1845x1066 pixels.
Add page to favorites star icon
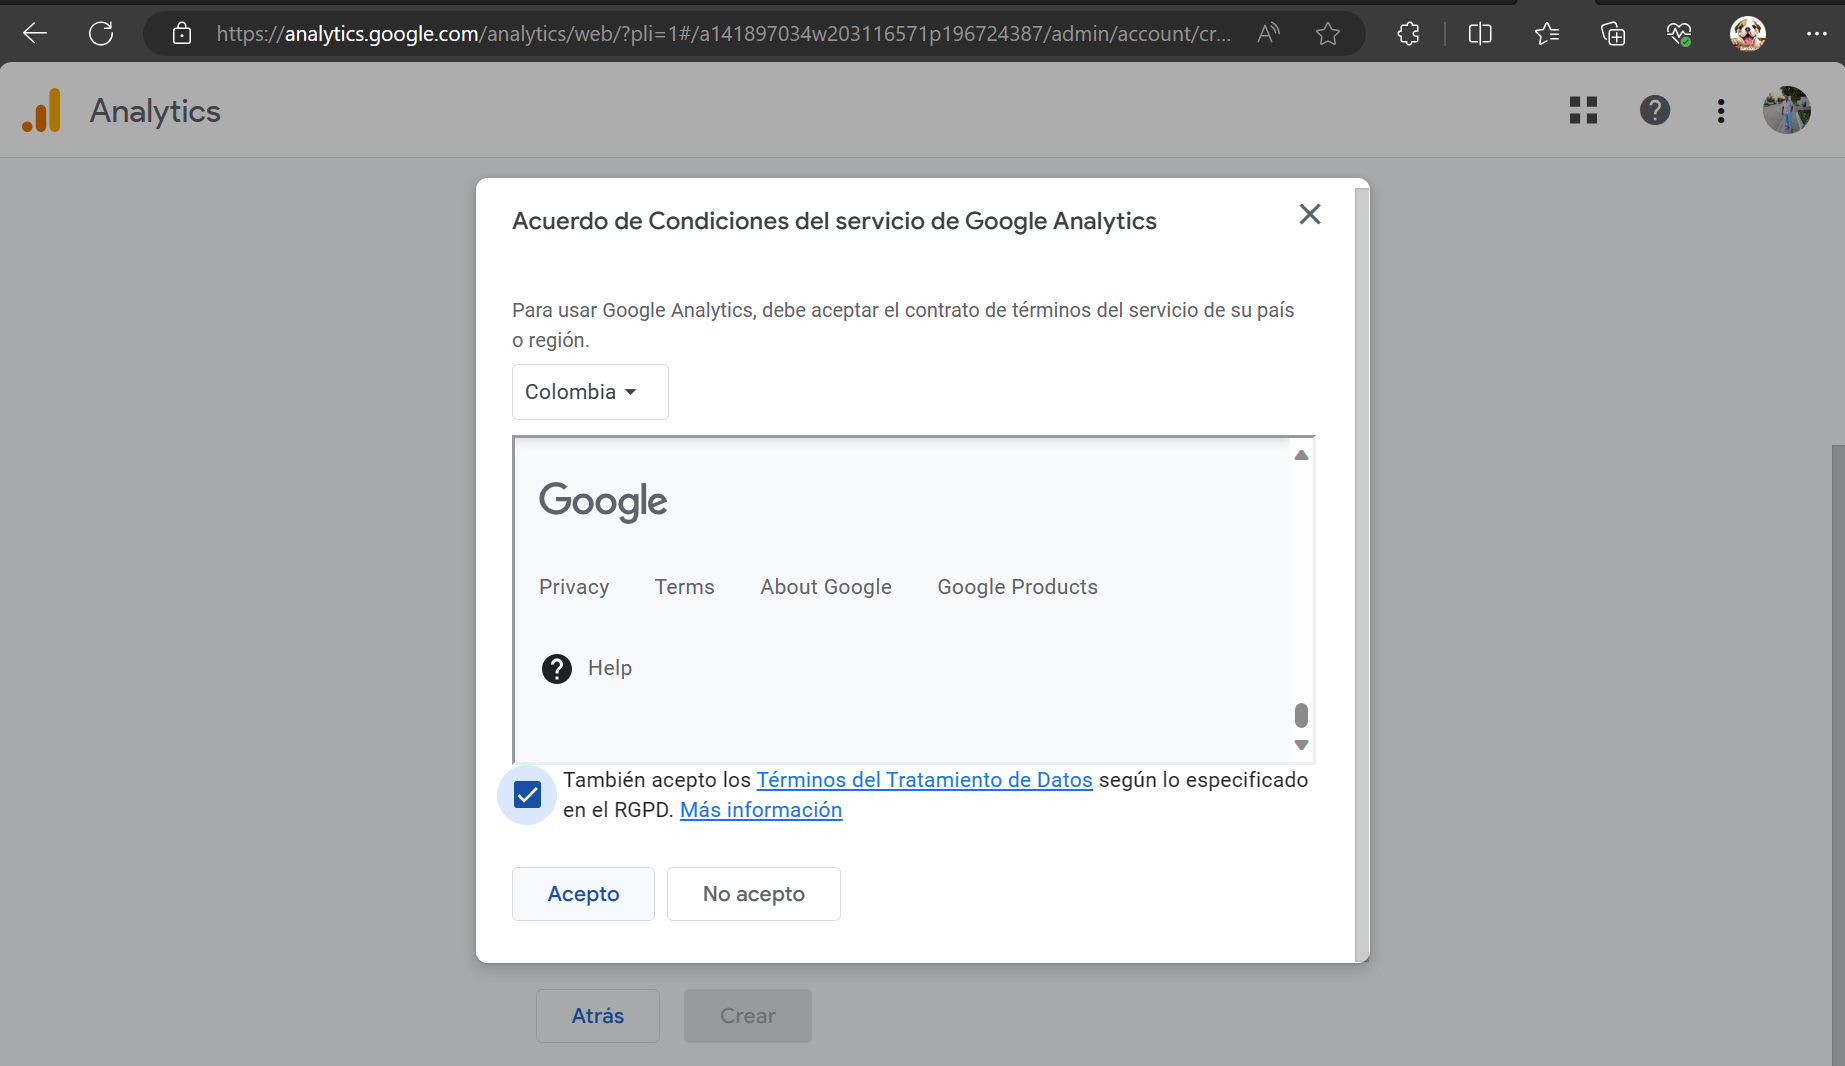click(1328, 34)
